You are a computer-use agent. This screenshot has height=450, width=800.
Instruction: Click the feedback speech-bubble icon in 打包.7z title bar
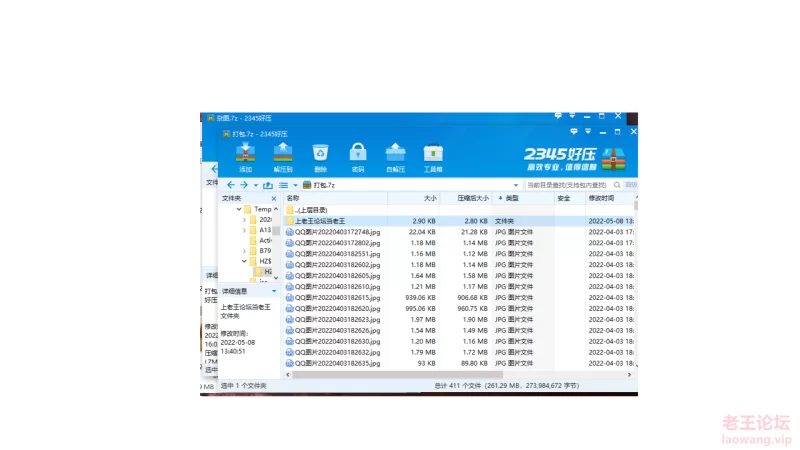point(574,132)
